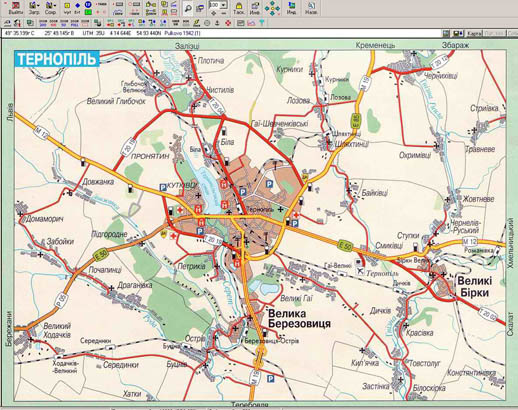This screenshot has width=518, height=410.
Task: Click the Байківці village label
Action: 375,193
